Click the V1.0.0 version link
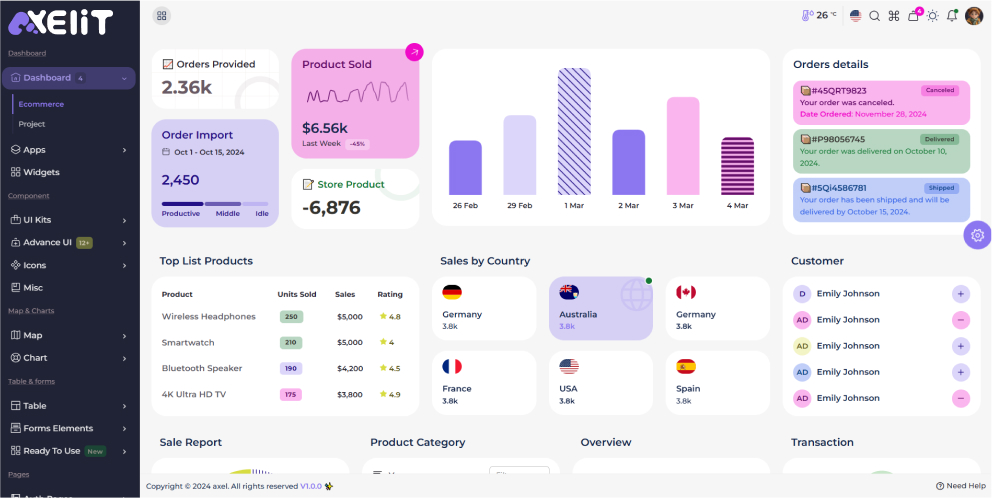The image size is (992, 498). click(311, 486)
